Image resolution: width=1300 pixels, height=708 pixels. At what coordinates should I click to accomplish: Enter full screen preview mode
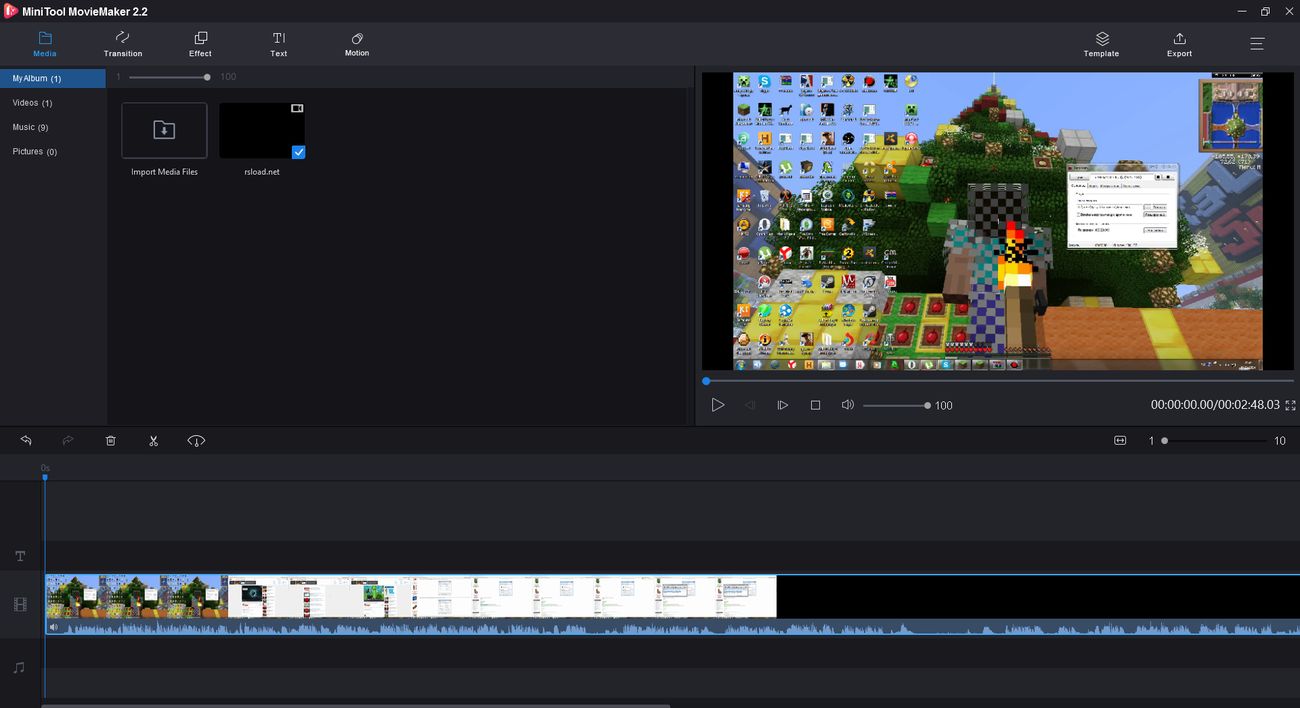point(1290,405)
